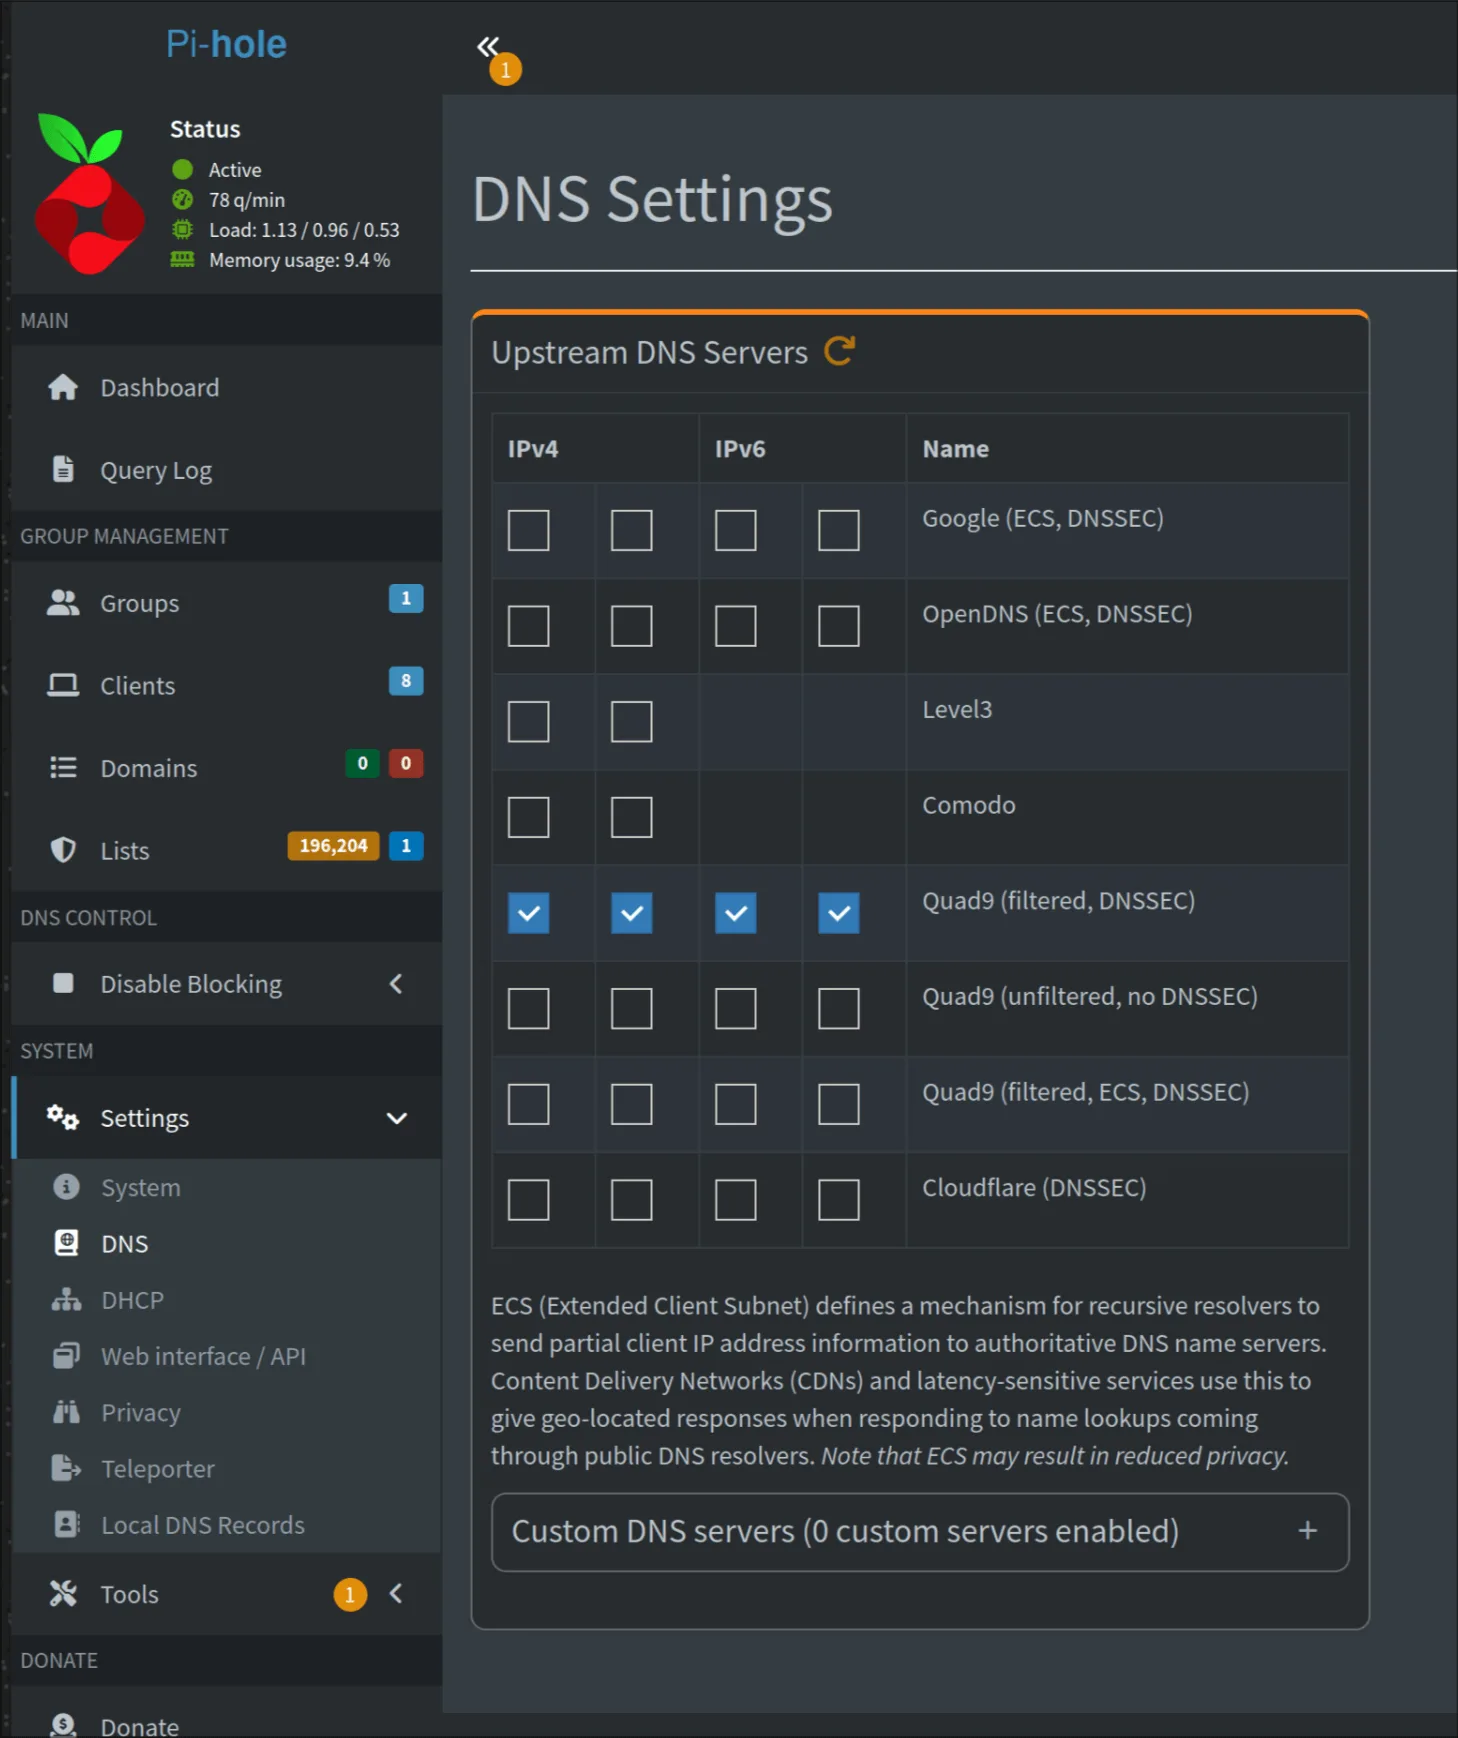
Task: Open Web interface / API settings
Action: (x=226, y=1356)
